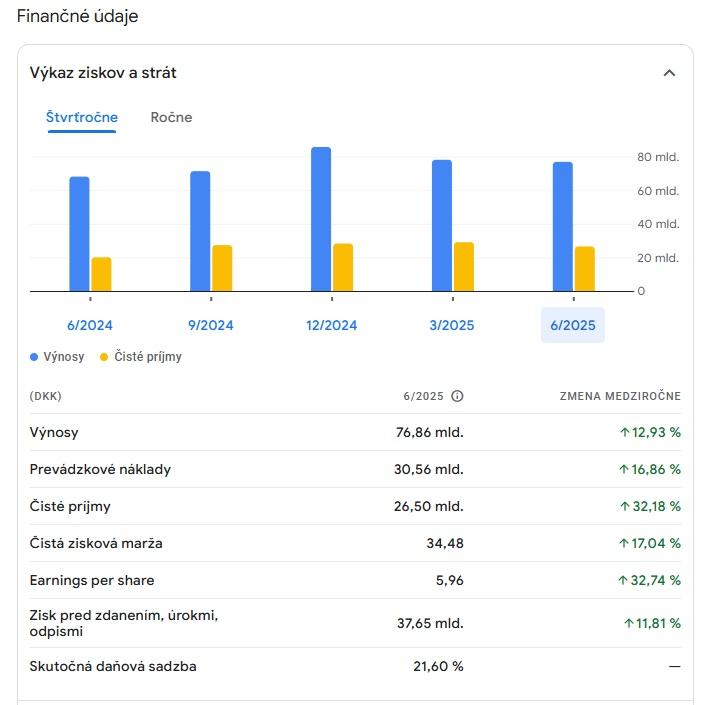Click the Skutočná daňová sadzba row label

point(113,667)
